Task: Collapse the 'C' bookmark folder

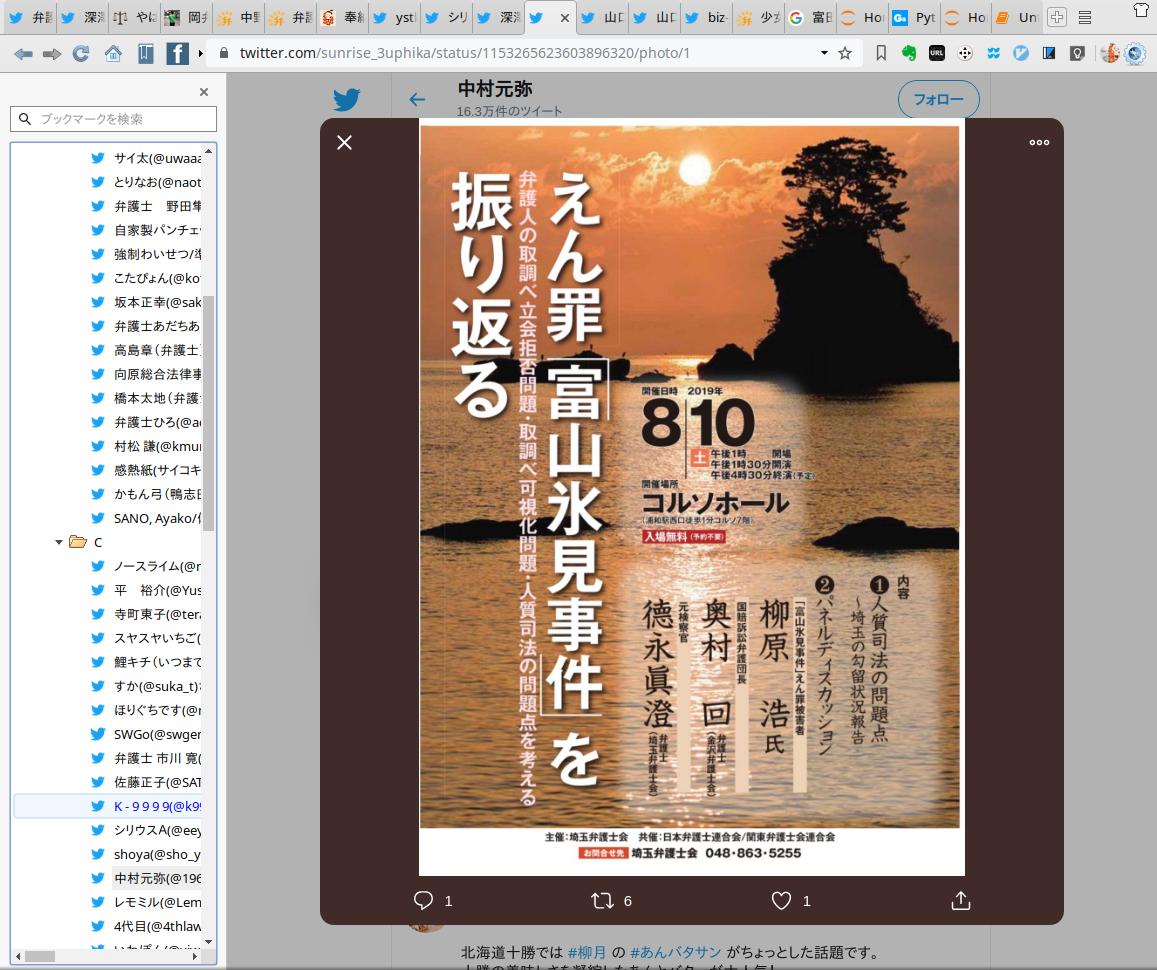Action: click(x=58, y=542)
